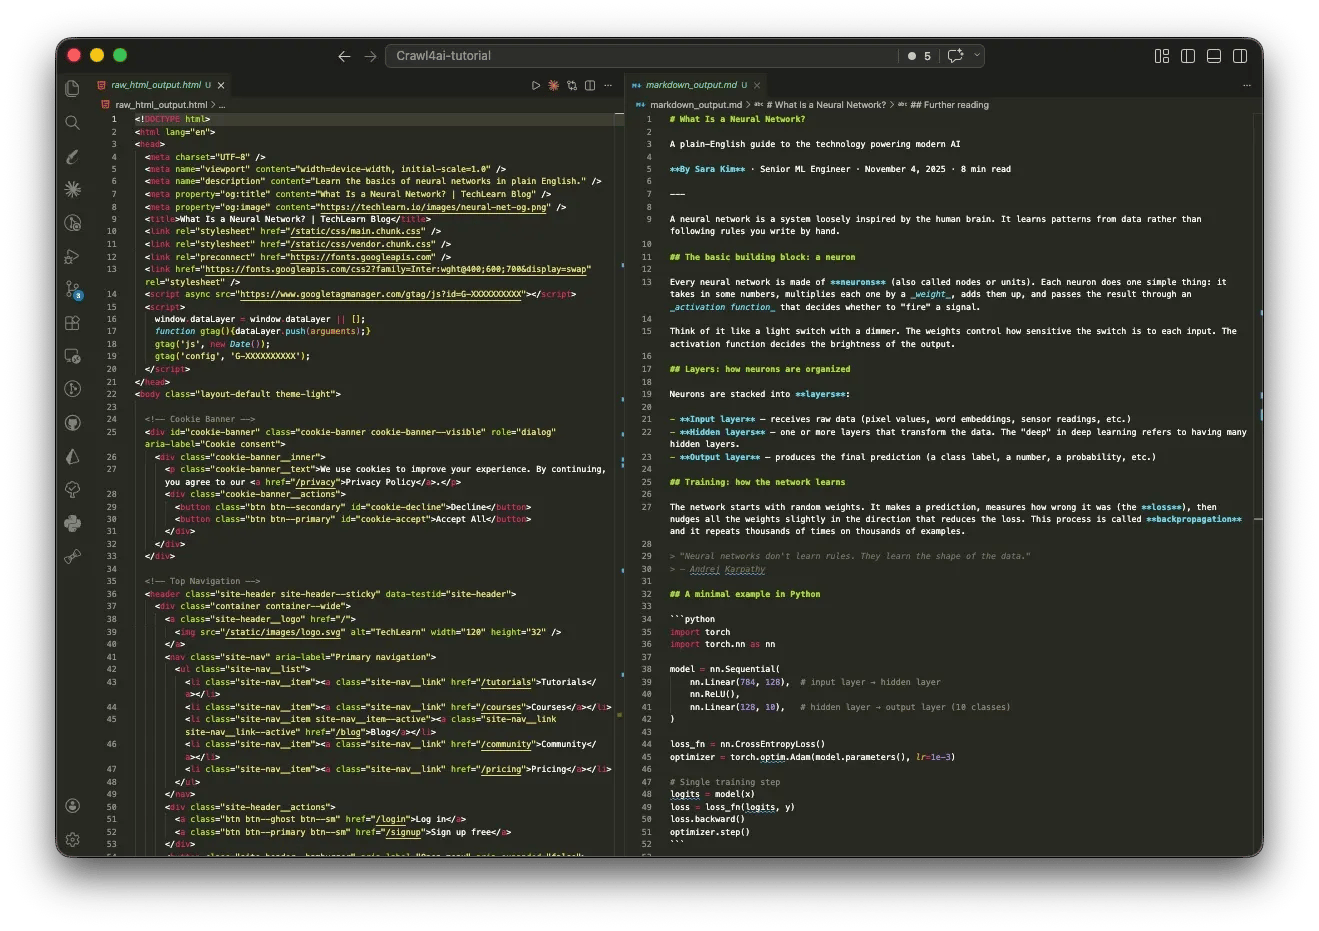This screenshot has width=1319, height=931.
Task: Open the Explorer view in activity bar
Action: point(72,89)
